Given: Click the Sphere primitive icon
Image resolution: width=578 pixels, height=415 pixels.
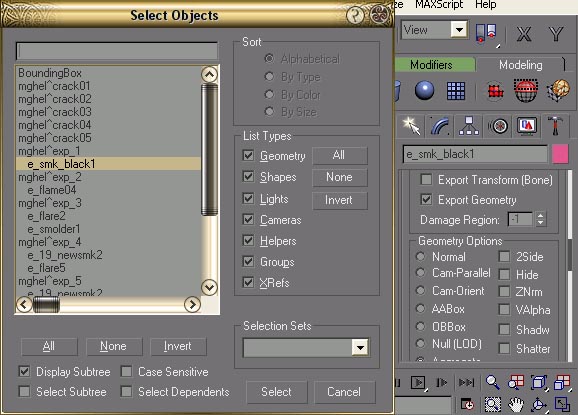Looking at the screenshot, I should tap(424, 90).
